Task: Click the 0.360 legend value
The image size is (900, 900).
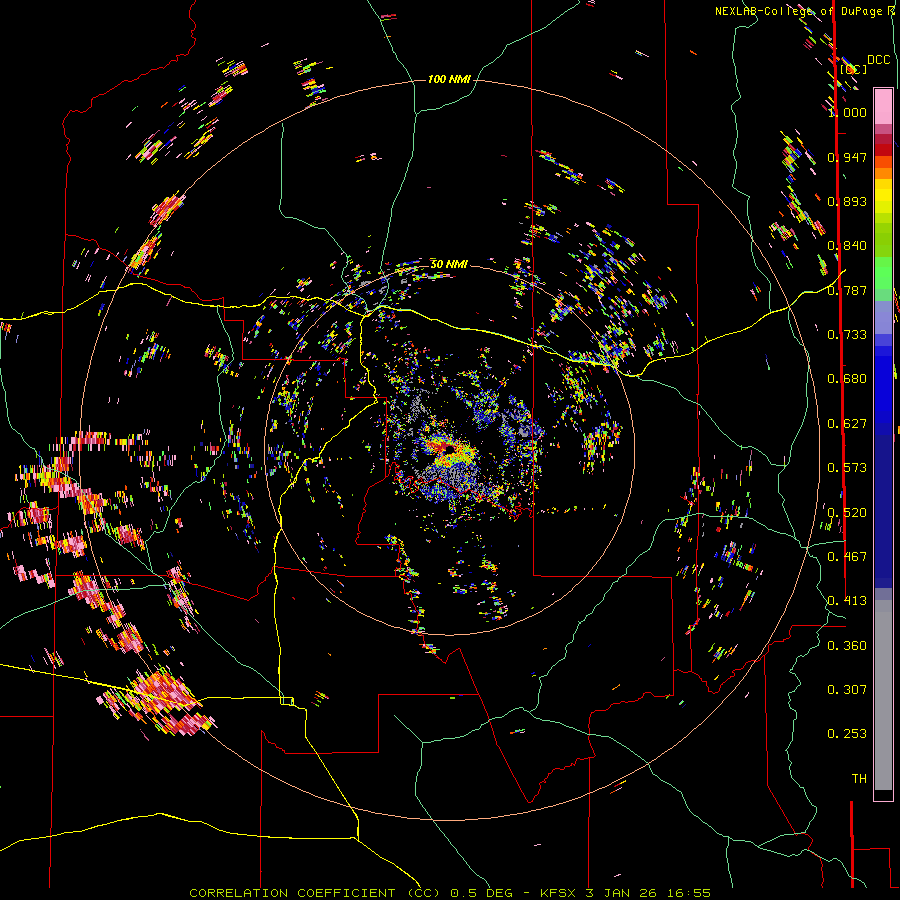Action: [847, 646]
